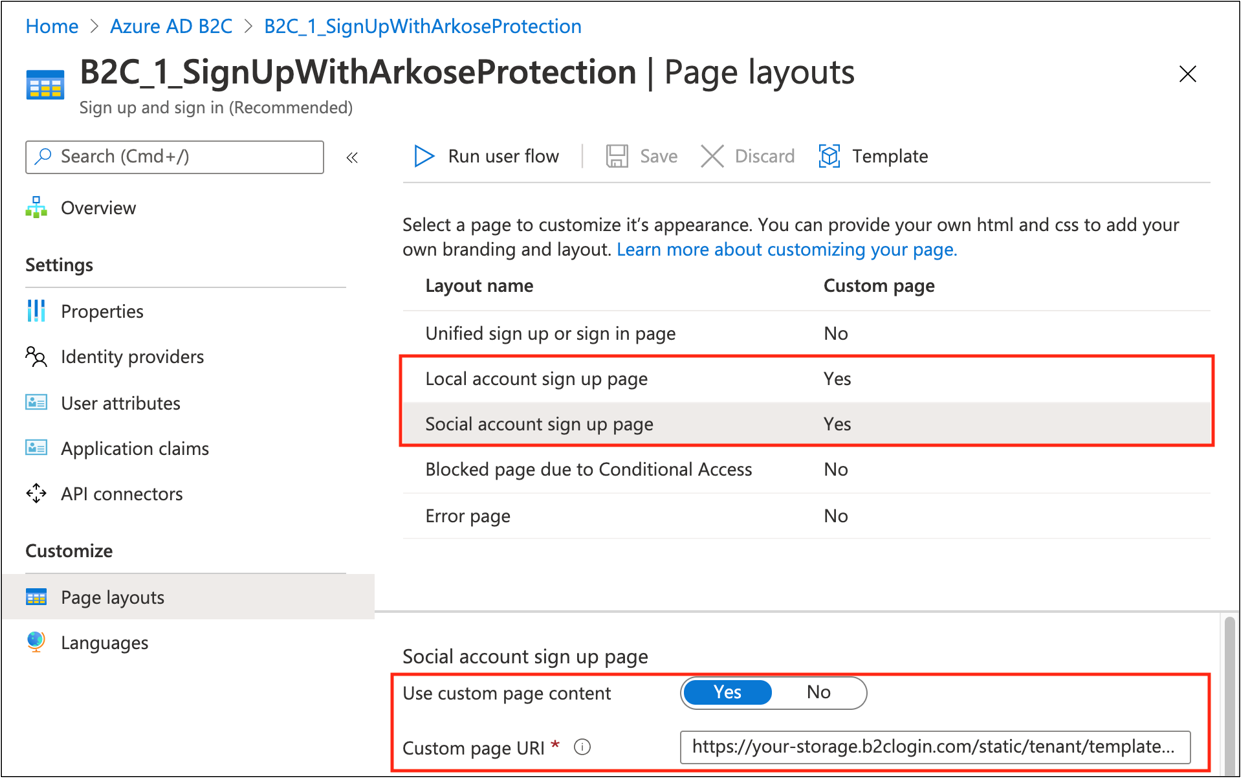
Task: Open API connectors in sidebar
Action: click(121, 494)
